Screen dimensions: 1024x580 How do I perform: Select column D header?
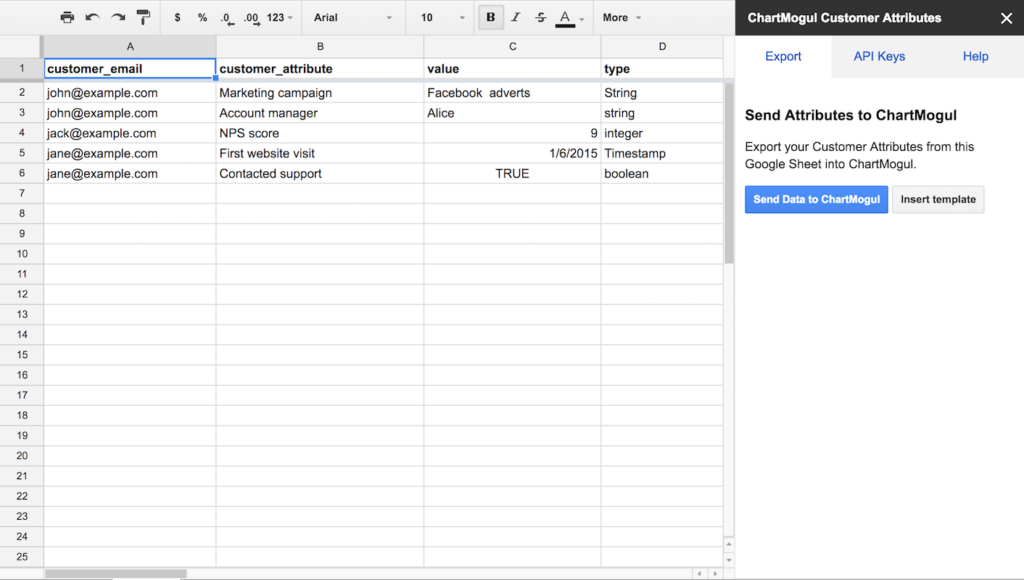(662, 46)
